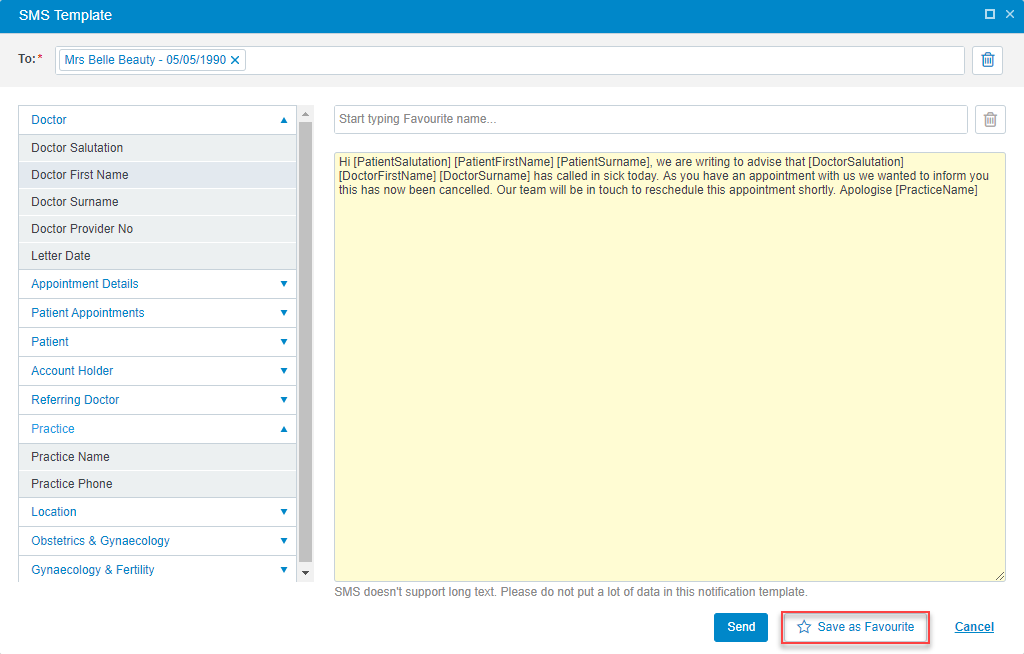Expand the Account Holder section
1024x654 pixels.
(157, 371)
